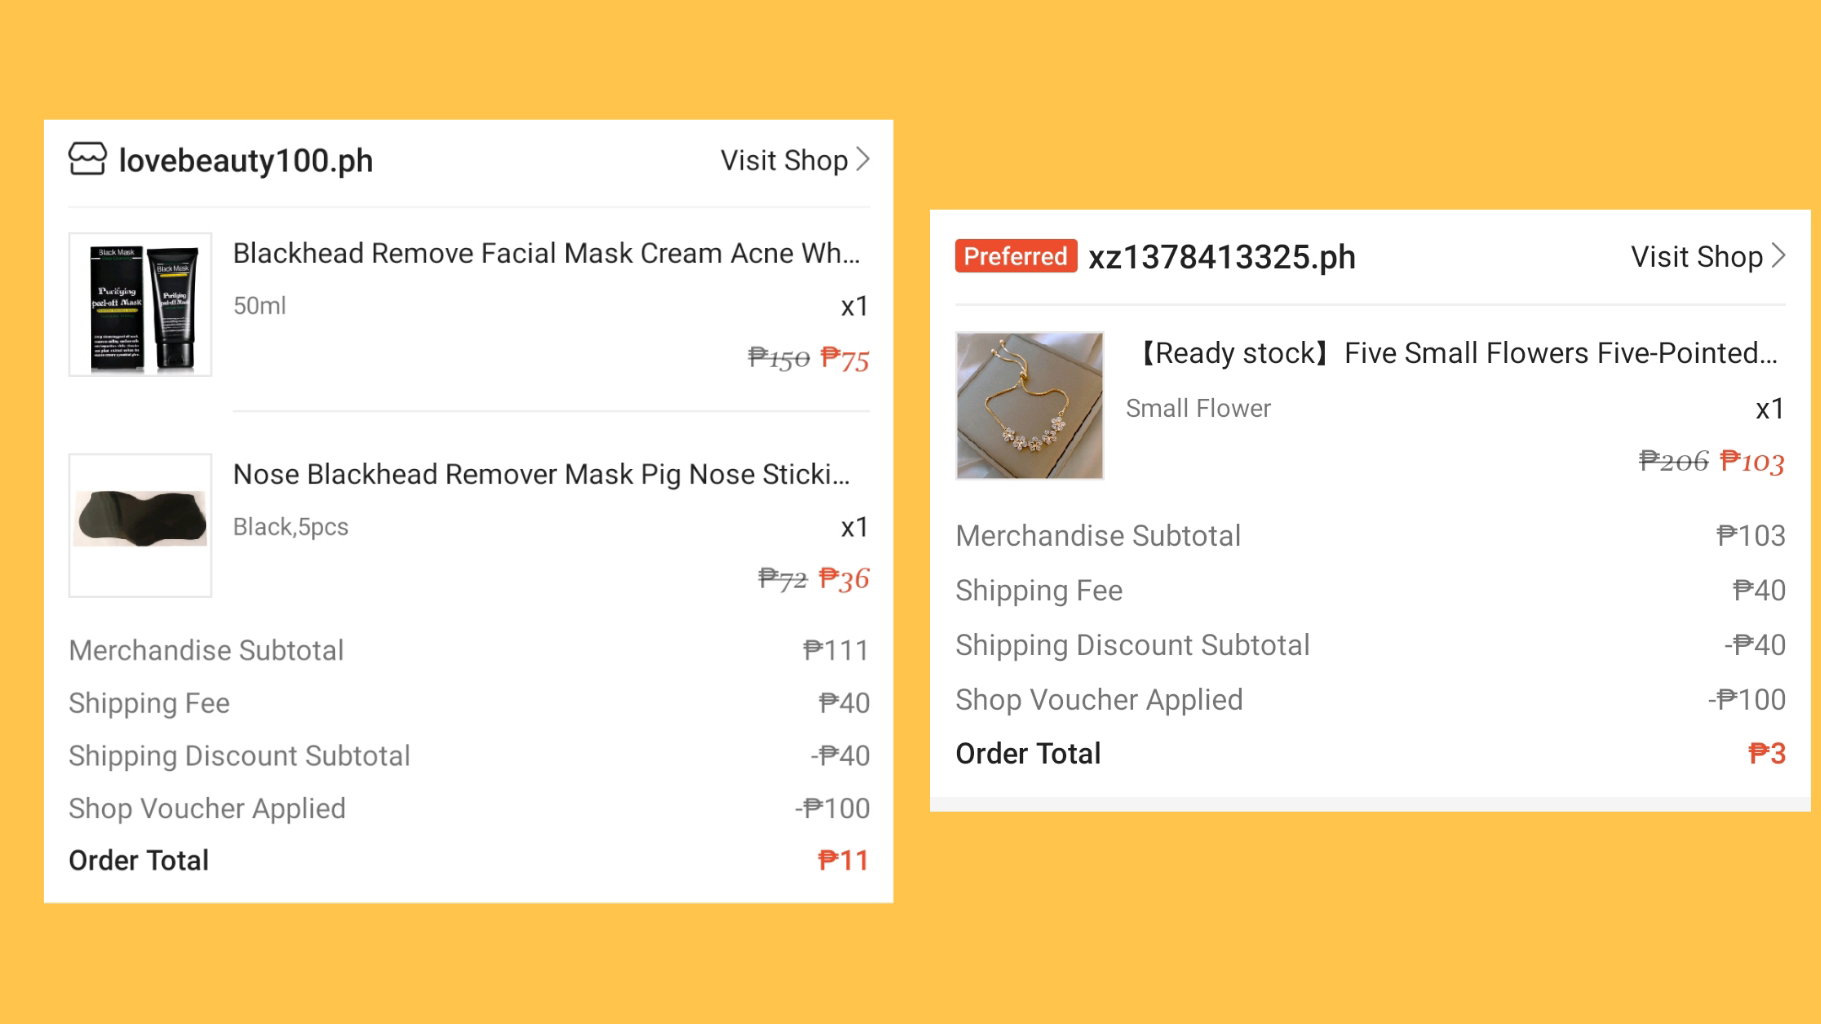Image resolution: width=1821 pixels, height=1024 pixels.
Task: Open the flower bracelet product thumbnail
Action: (x=1030, y=406)
